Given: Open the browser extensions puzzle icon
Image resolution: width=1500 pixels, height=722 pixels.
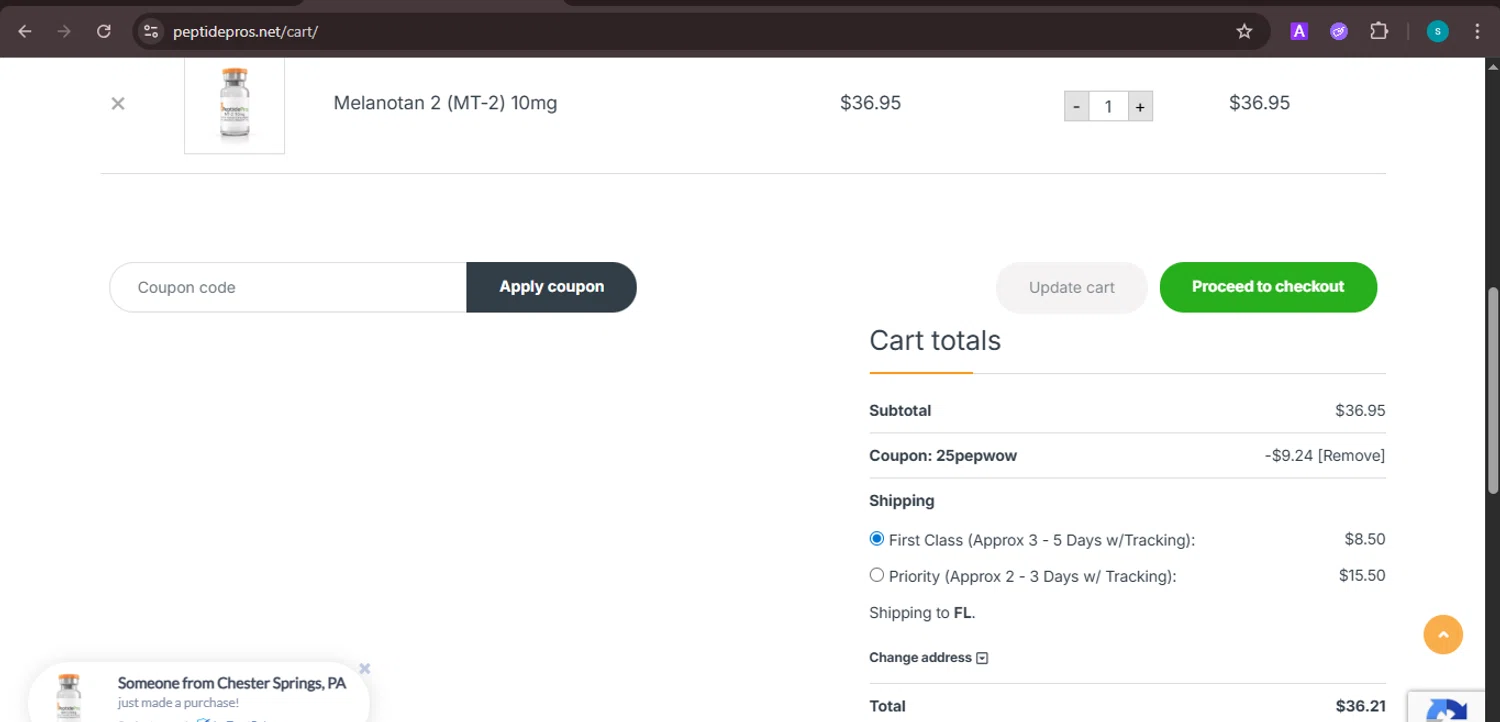Looking at the screenshot, I should [1379, 31].
